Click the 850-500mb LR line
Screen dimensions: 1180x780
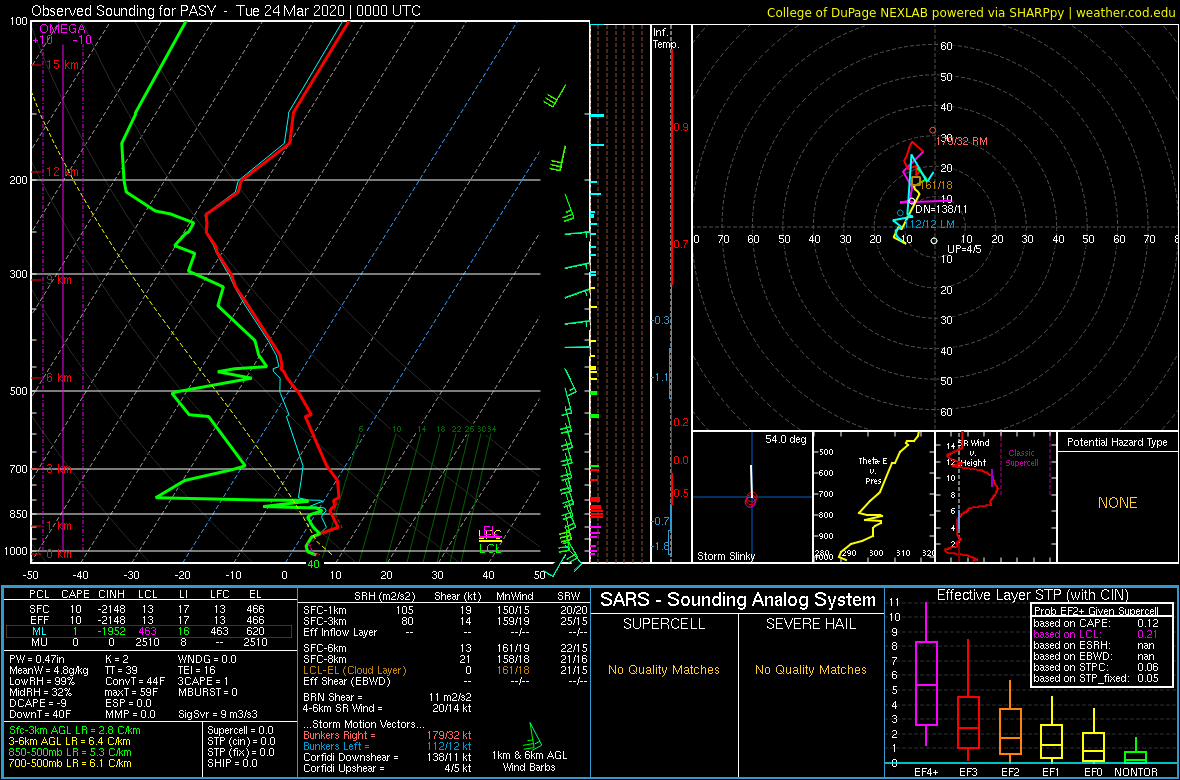pos(70,753)
